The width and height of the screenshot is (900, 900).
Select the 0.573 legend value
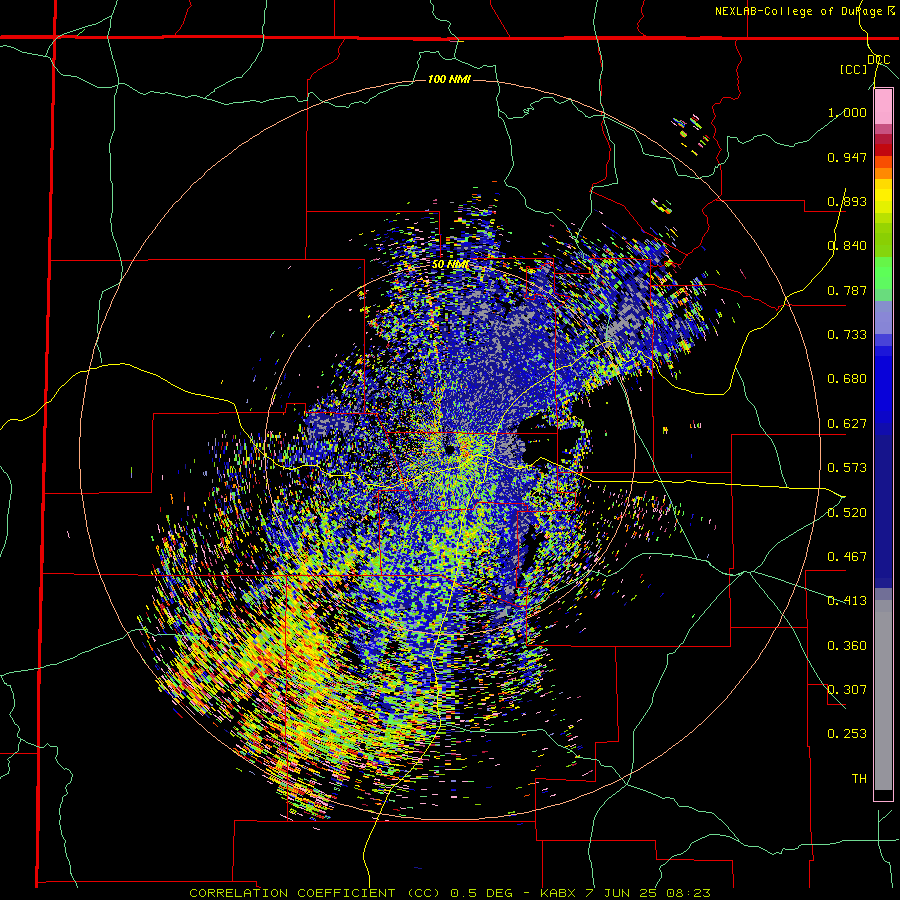coord(847,468)
